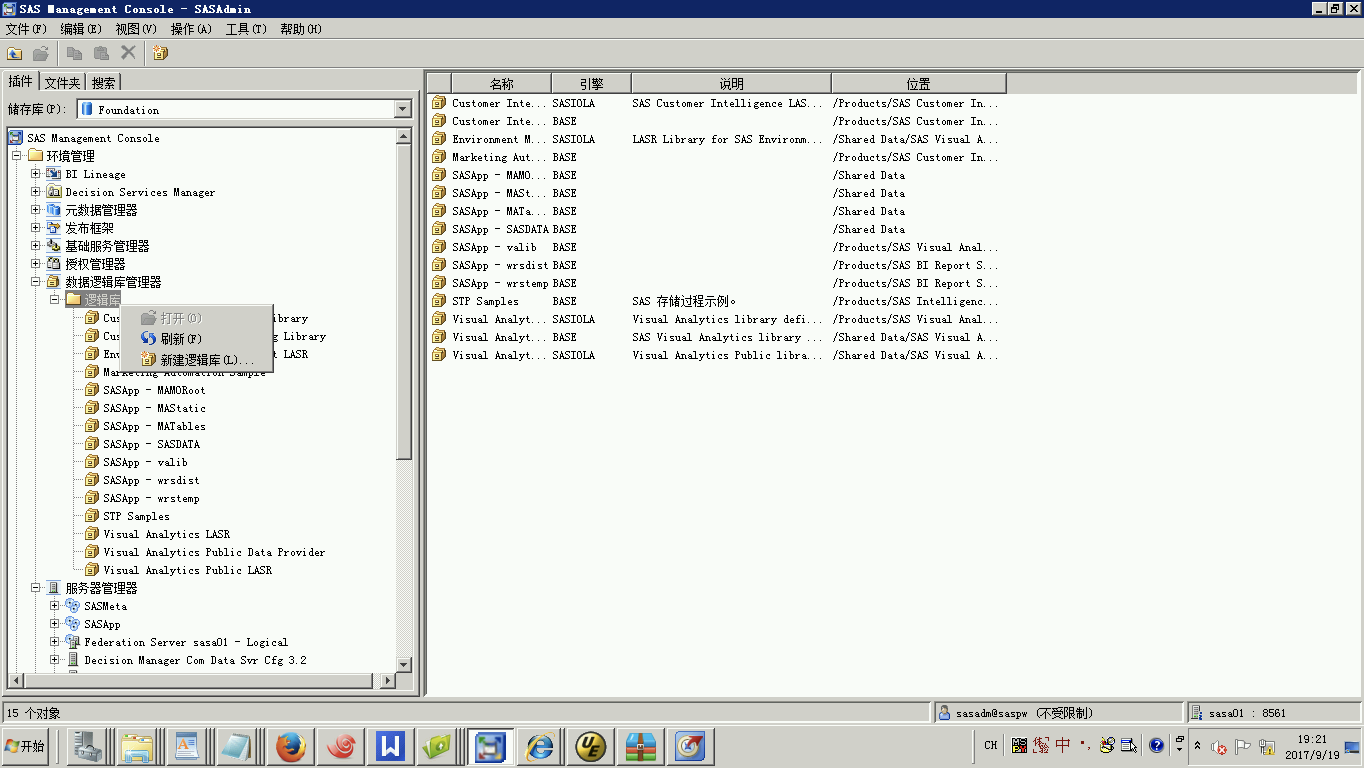Viewport: 1364px width, 768px height.
Task: Click the paste icon in the toolbar
Action: point(101,53)
